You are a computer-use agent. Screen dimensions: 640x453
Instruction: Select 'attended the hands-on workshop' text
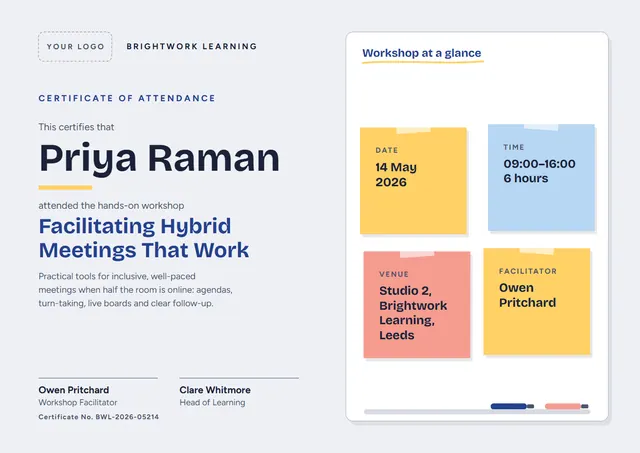point(111,205)
